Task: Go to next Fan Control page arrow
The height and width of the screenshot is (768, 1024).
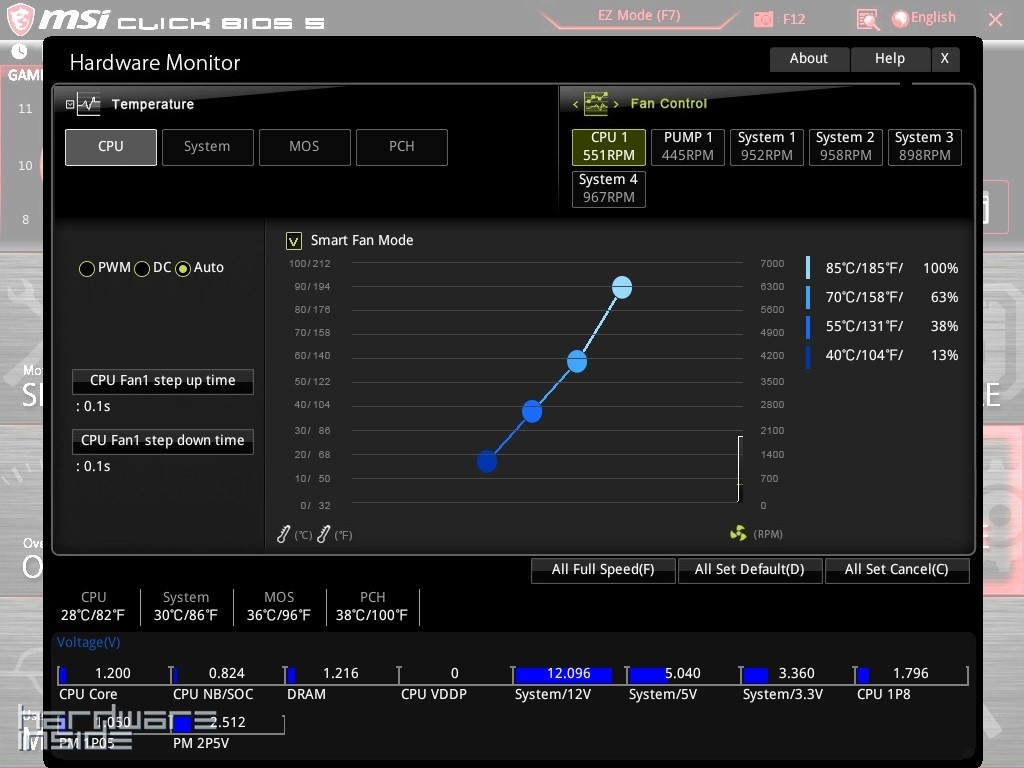Action: 615,104
